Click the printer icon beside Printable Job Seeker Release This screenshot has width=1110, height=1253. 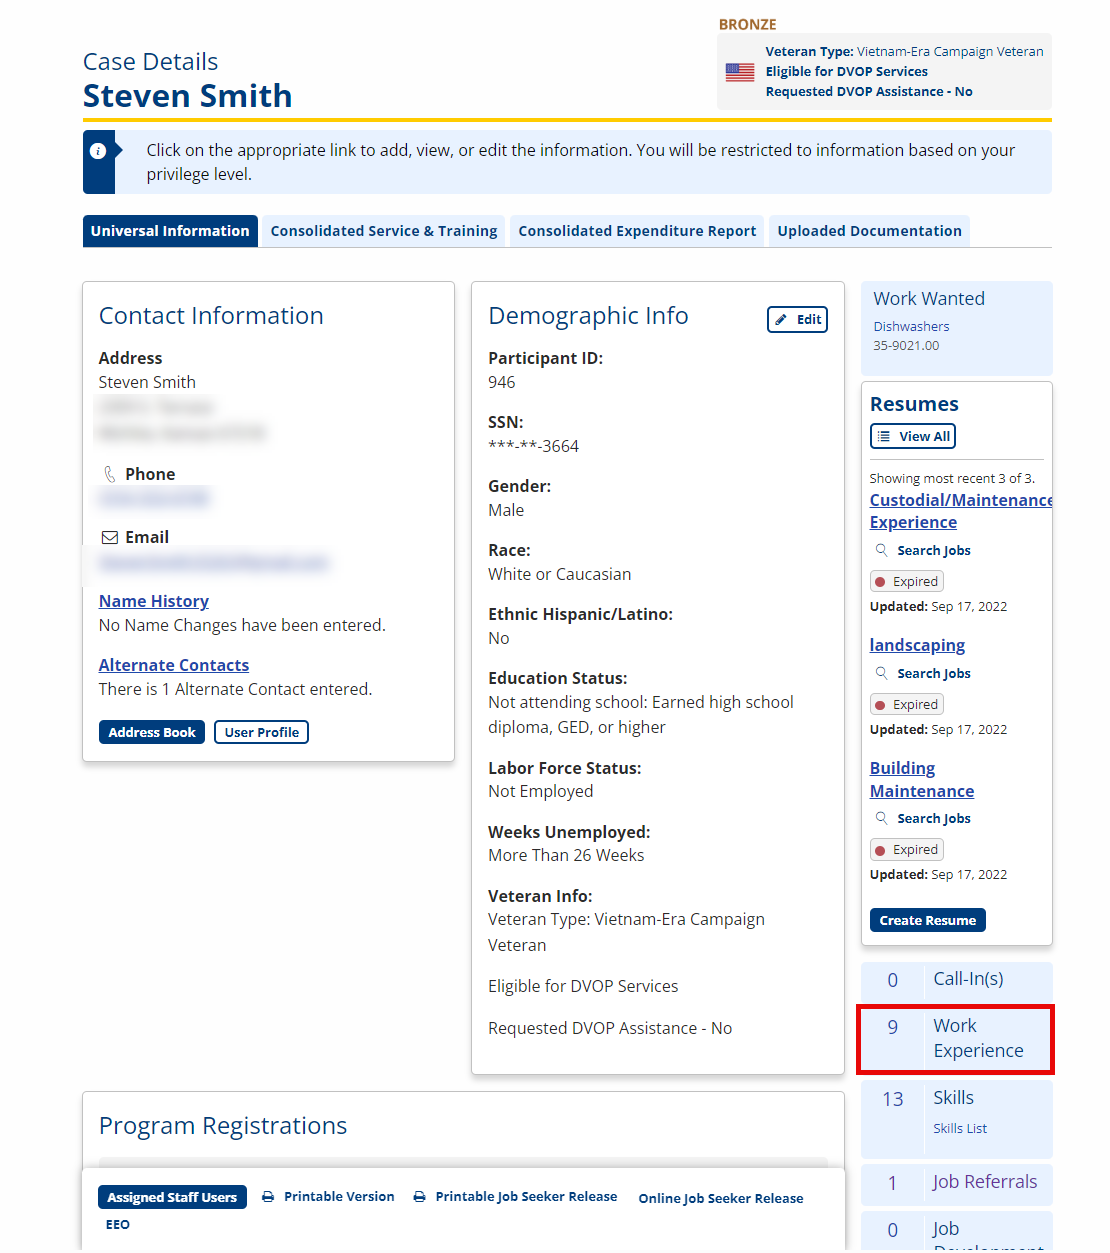(420, 1197)
